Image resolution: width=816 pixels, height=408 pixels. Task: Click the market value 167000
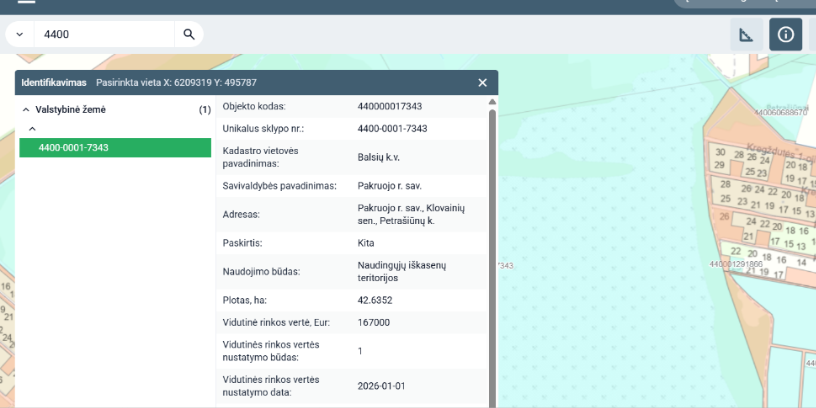pyautogui.click(x=374, y=323)
